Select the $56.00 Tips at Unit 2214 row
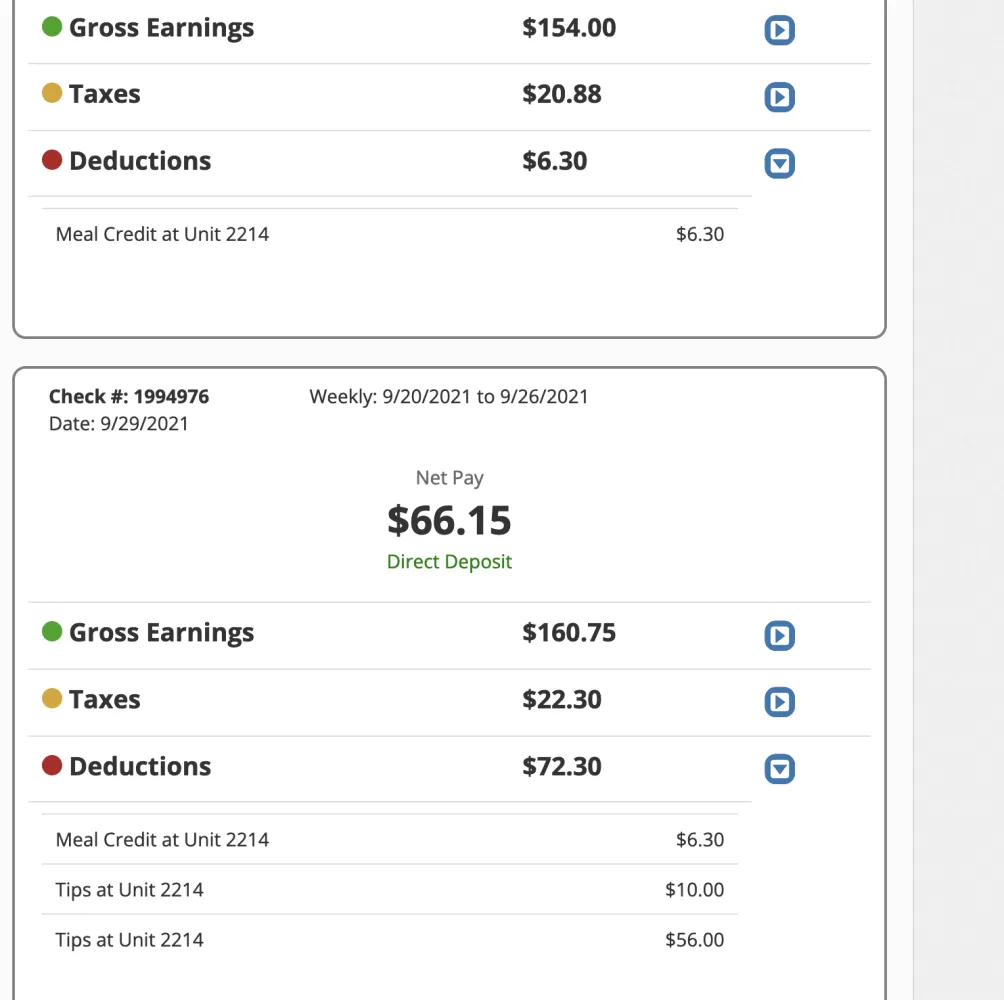Screen dimensions: 1004x1000 coord(389,940)
